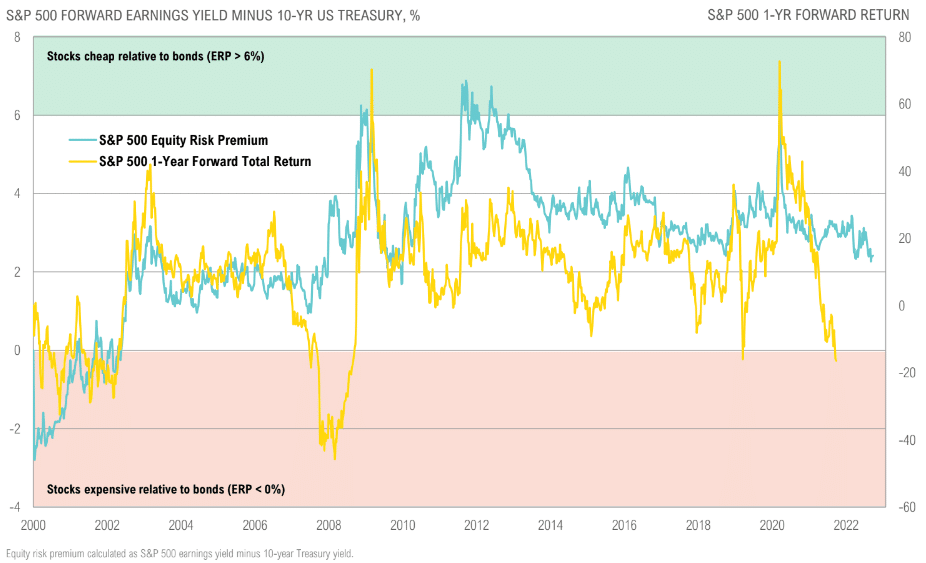Click the chart title about forward earnings yield
This screenshot has height=563, width=926.
point(213,15)
